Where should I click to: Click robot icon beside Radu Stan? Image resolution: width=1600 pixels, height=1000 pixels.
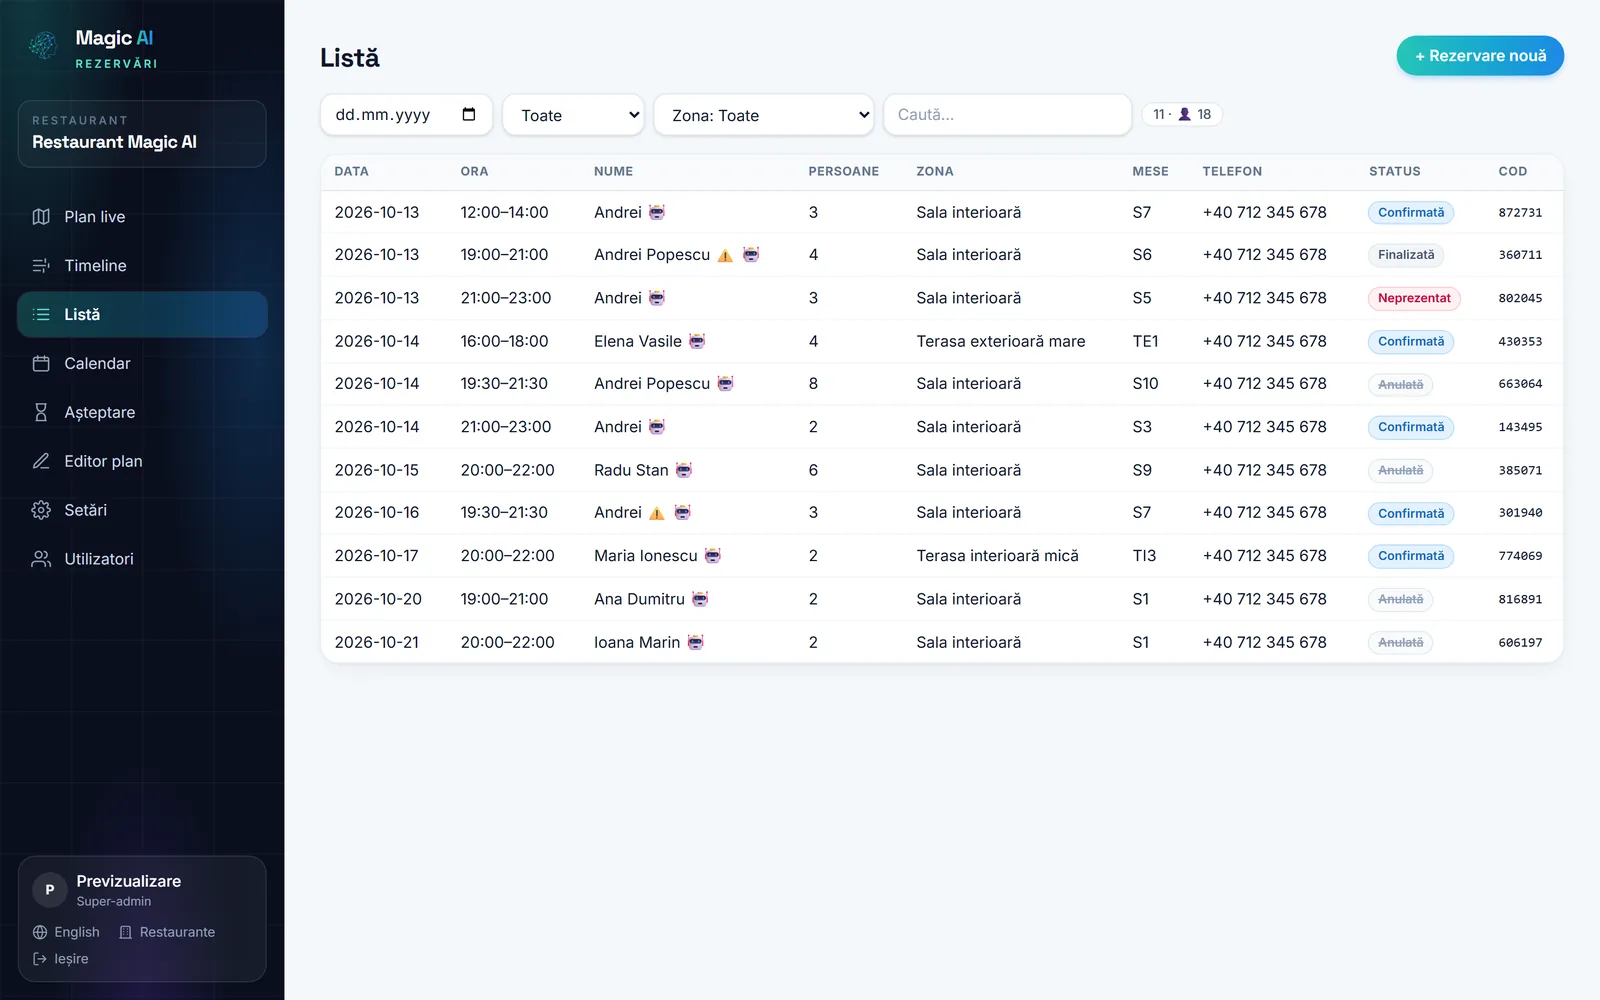point(684,470)
